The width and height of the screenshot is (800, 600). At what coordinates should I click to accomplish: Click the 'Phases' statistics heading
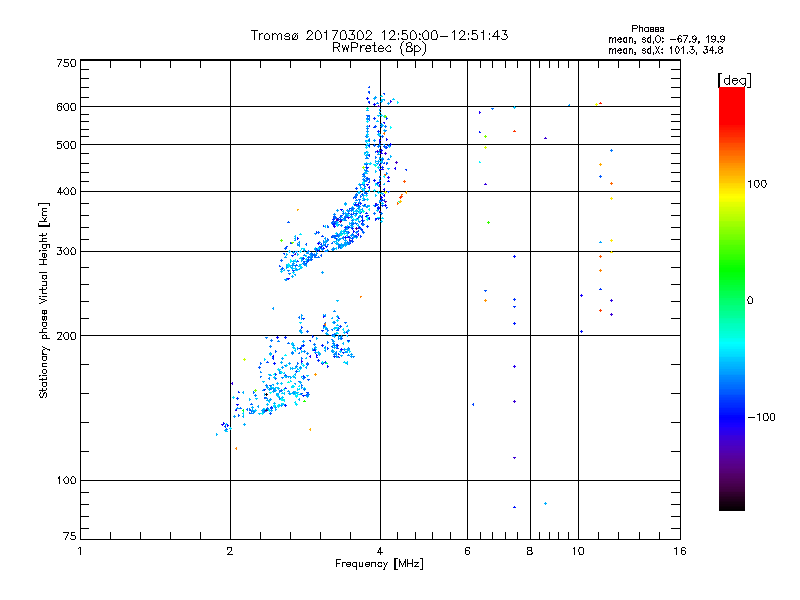click(647, 29)
